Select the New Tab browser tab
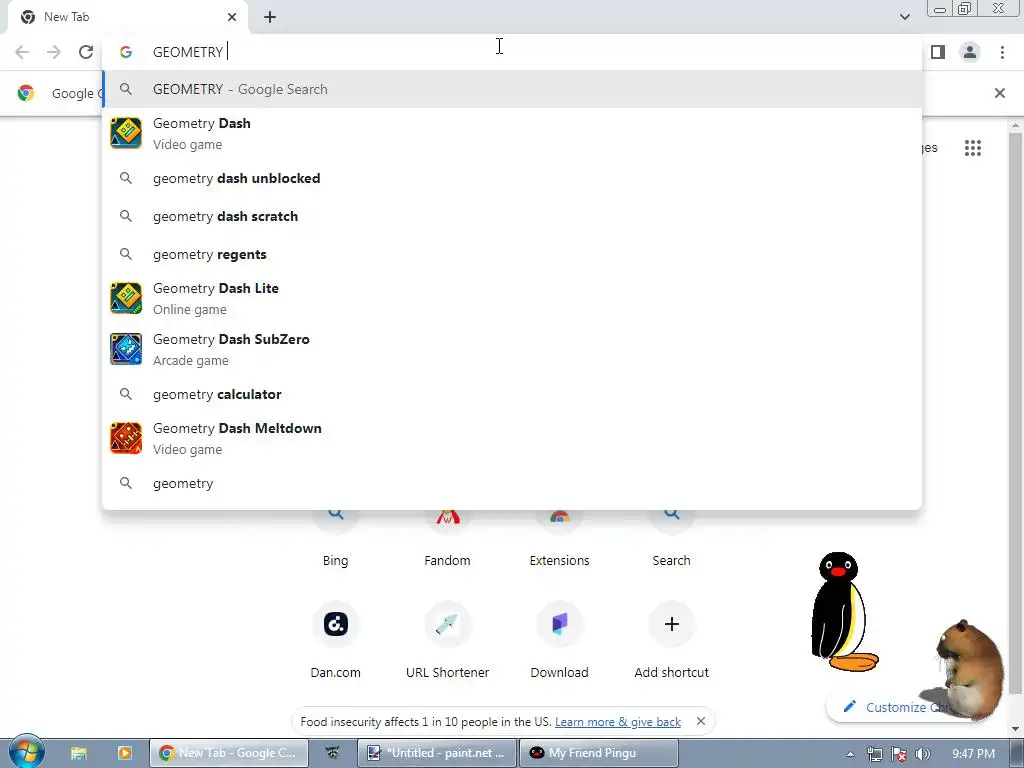The height and width of the screenshot is (768, 1024). click(x=127, y=17)
